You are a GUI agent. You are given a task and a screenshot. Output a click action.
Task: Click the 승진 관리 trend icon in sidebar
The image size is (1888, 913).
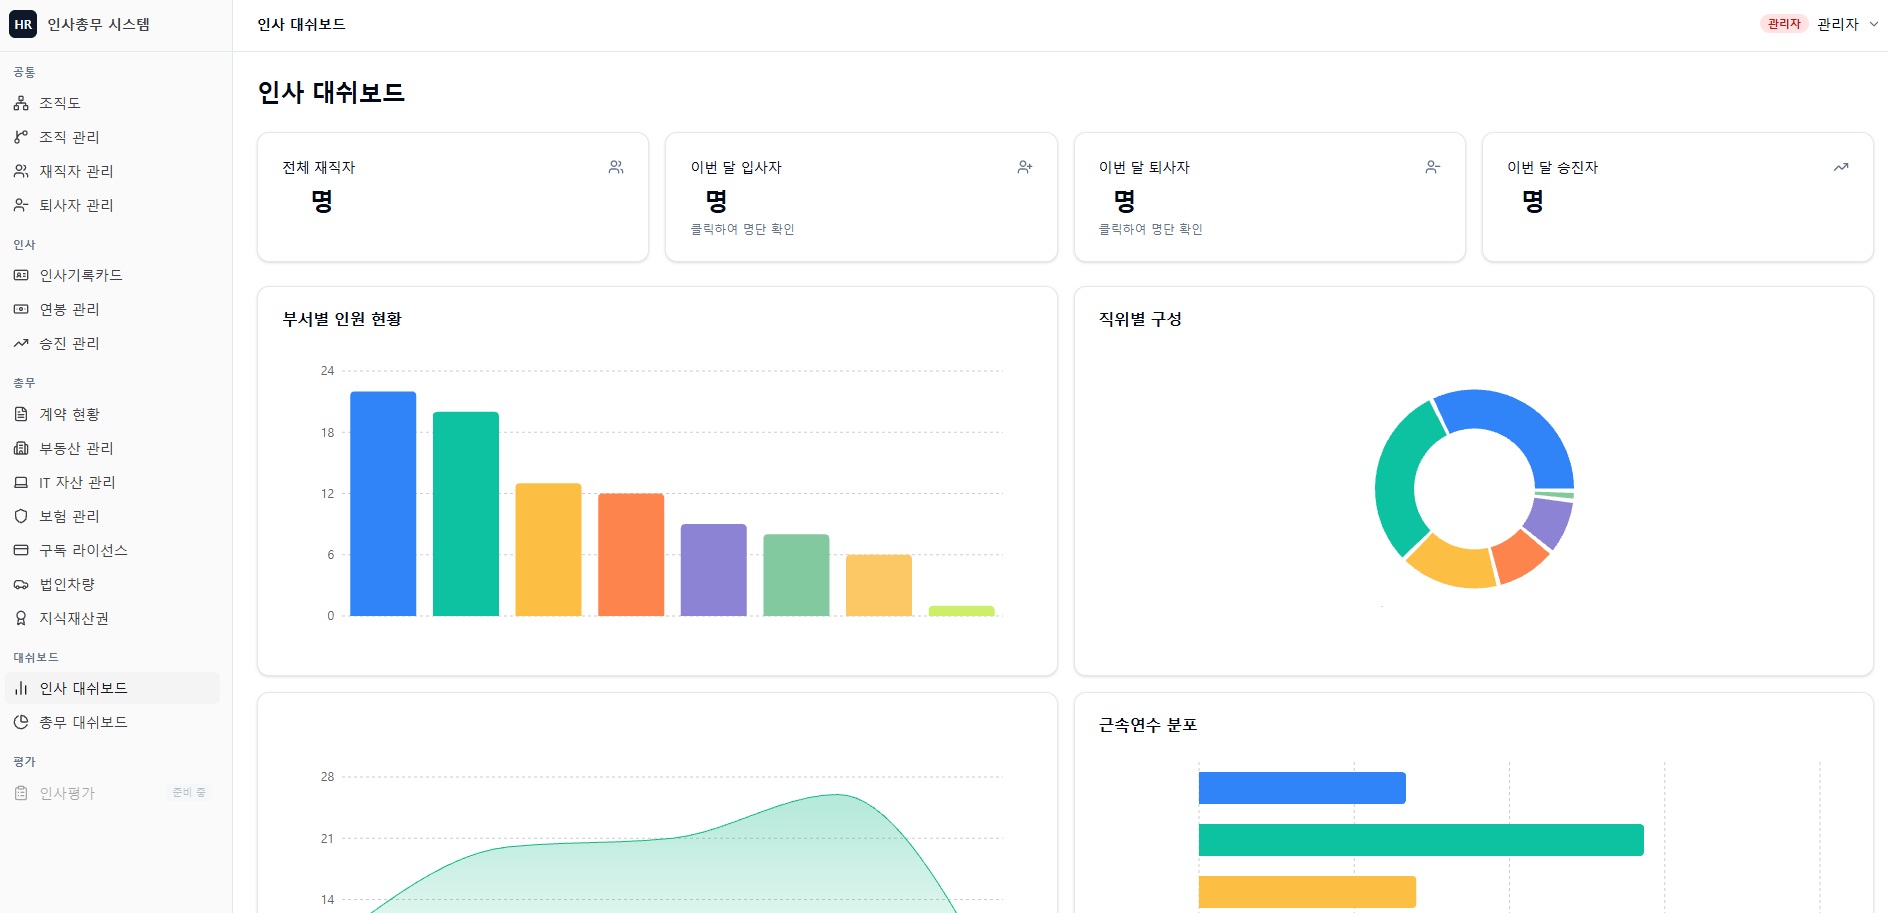[x=21, y=343]
